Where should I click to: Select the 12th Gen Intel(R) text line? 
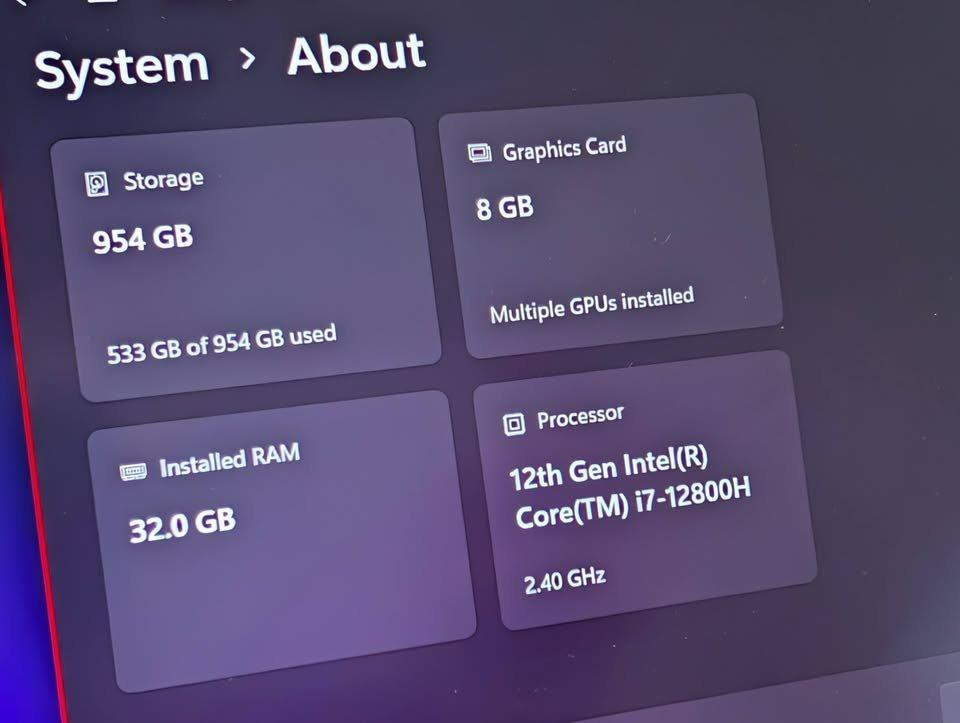point(608,467)
